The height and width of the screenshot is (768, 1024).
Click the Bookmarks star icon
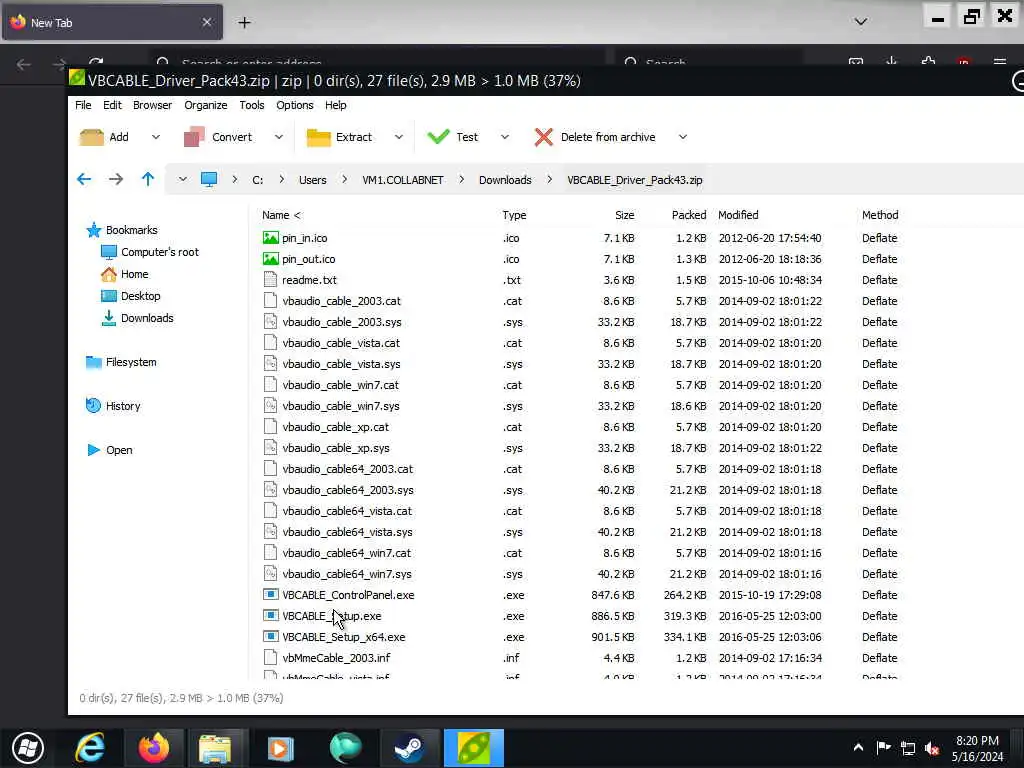pos(93,230)
